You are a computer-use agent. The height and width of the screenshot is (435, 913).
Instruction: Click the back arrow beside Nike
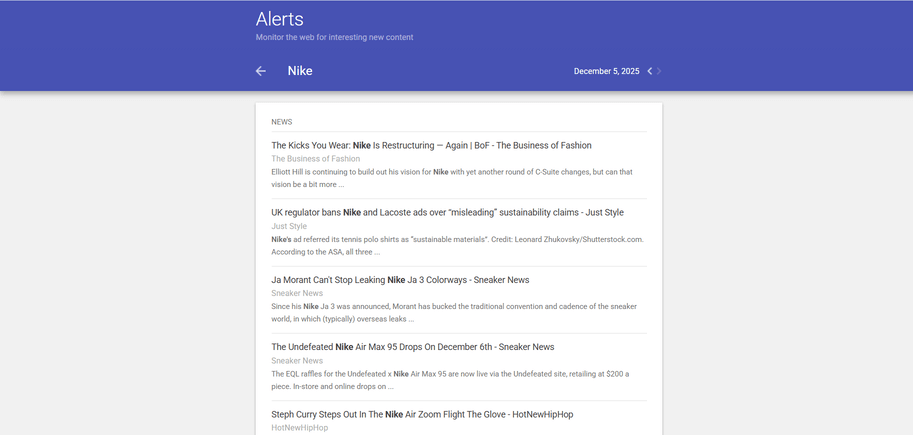(261, 71)
